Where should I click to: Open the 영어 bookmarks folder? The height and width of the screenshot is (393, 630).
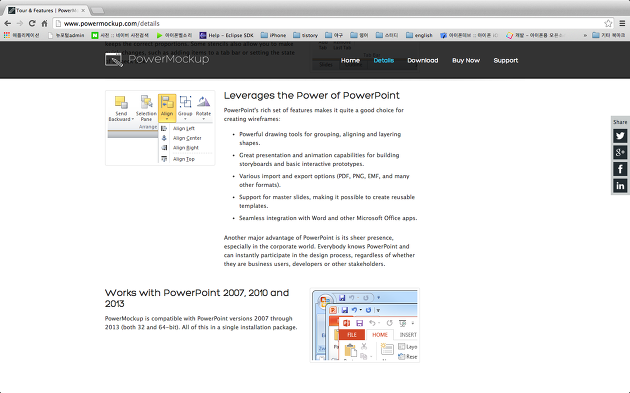pyautogui.click(x=359, y=35)
